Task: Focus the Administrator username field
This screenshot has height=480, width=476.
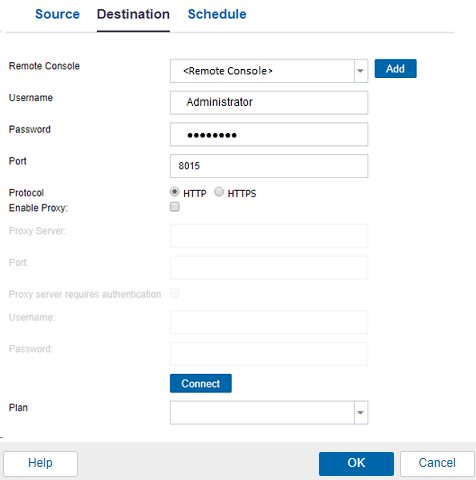Action: [x=269, y=103]
